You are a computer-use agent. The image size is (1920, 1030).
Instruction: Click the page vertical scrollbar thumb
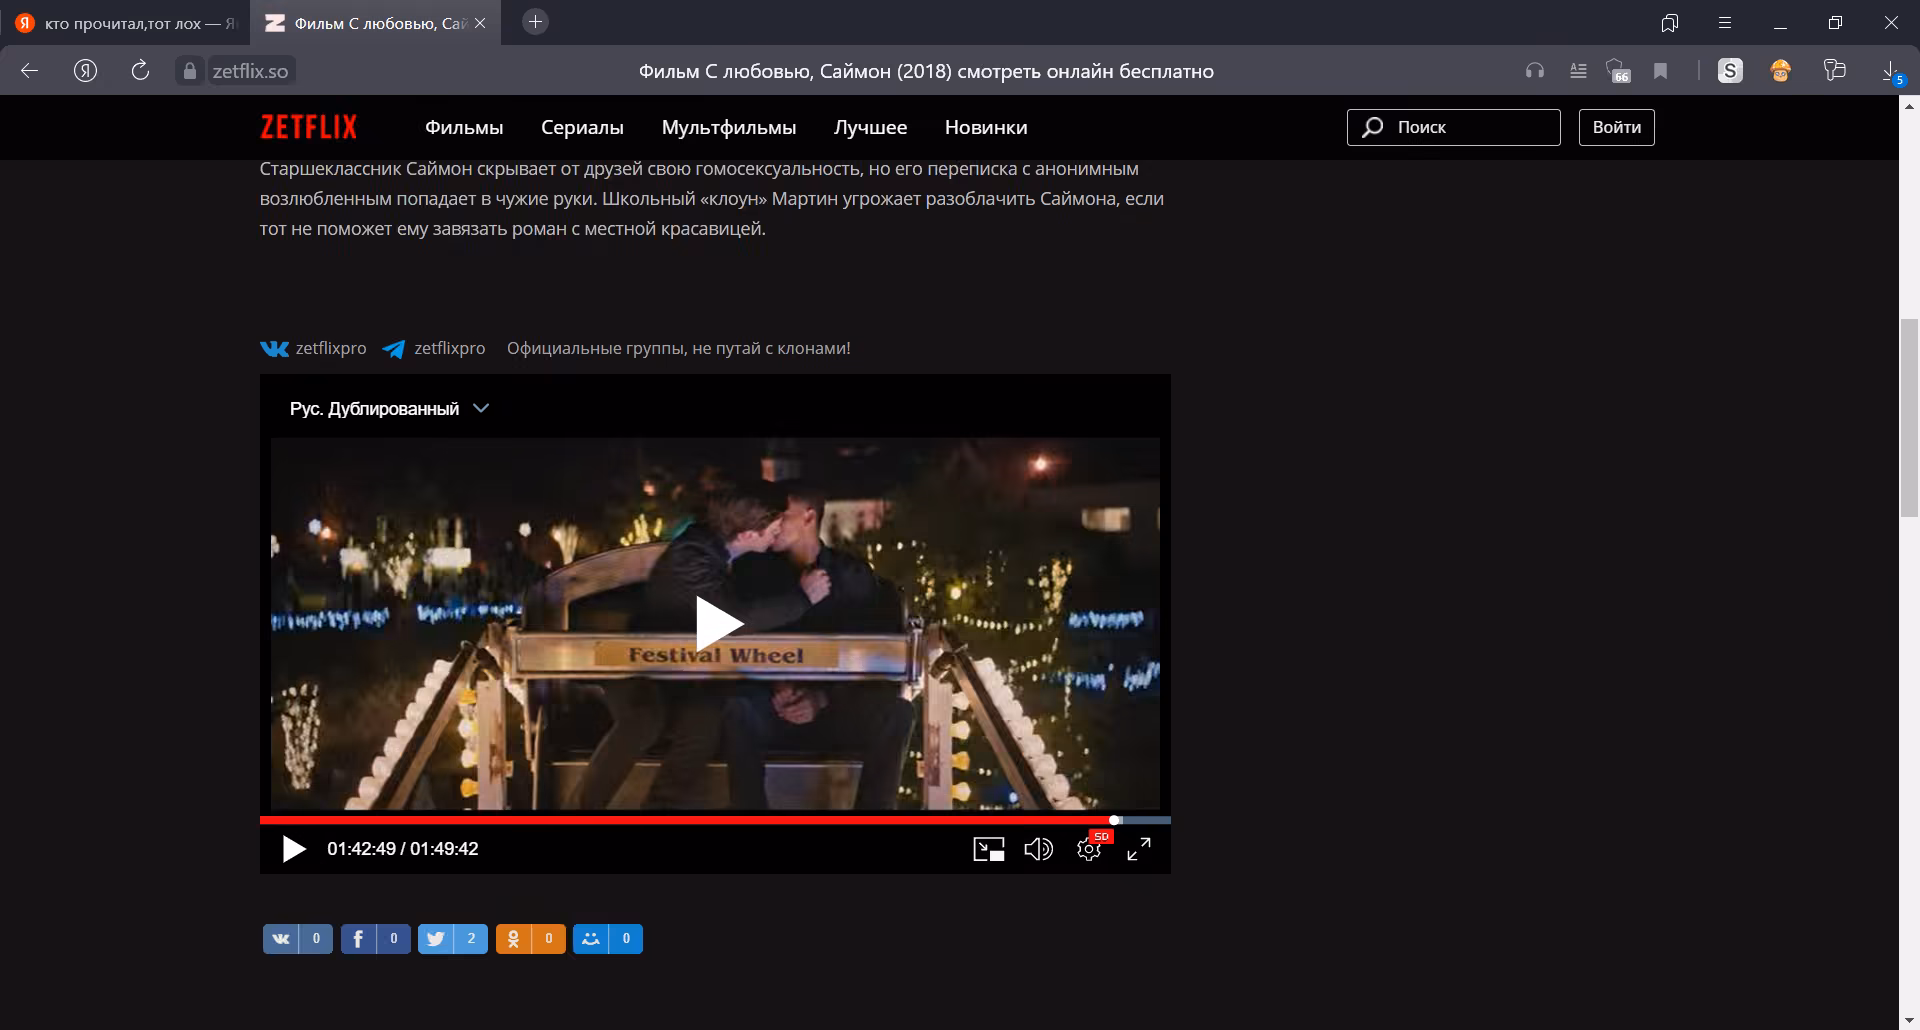tap(1909, 418)
